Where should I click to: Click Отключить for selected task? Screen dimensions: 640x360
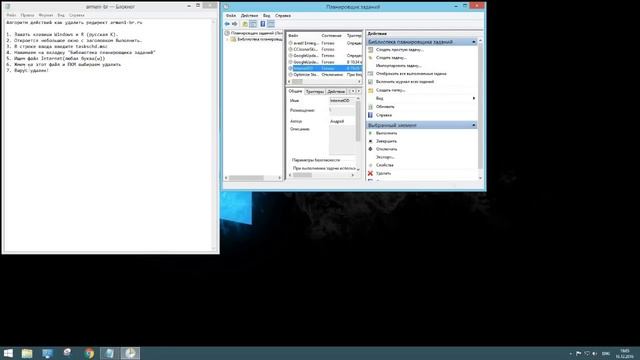point(386,149)
